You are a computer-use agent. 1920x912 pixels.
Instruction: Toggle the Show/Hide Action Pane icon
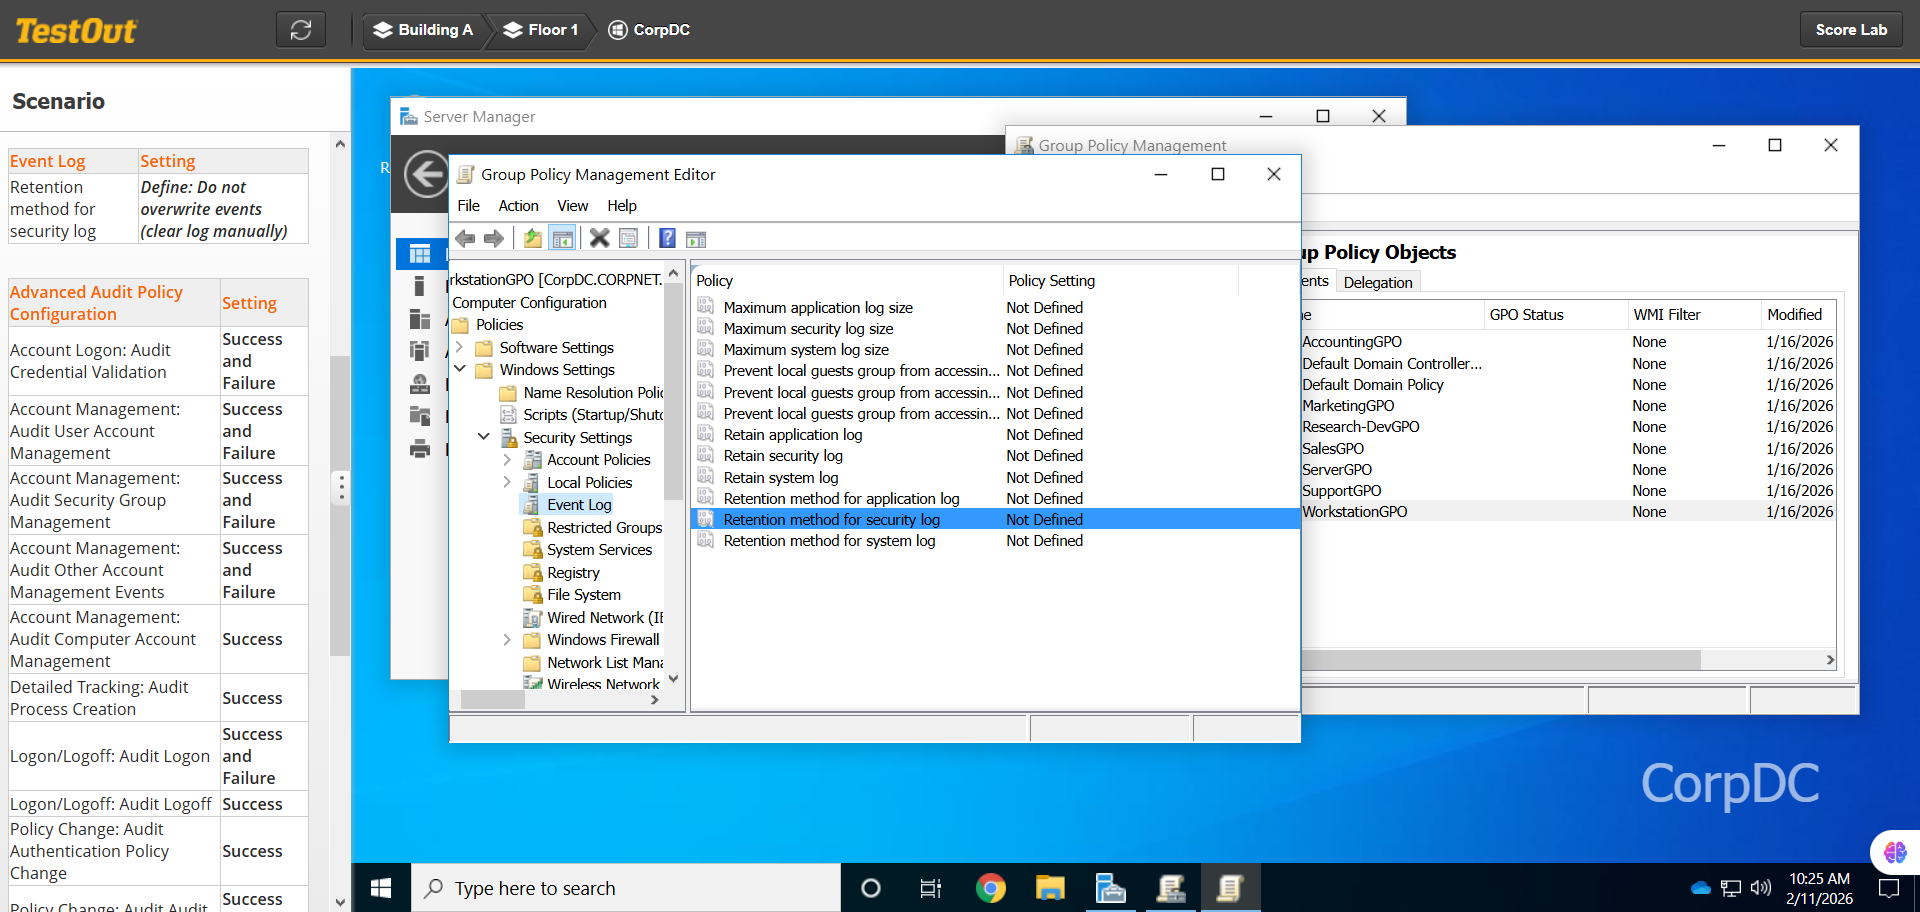click(696, 238)
